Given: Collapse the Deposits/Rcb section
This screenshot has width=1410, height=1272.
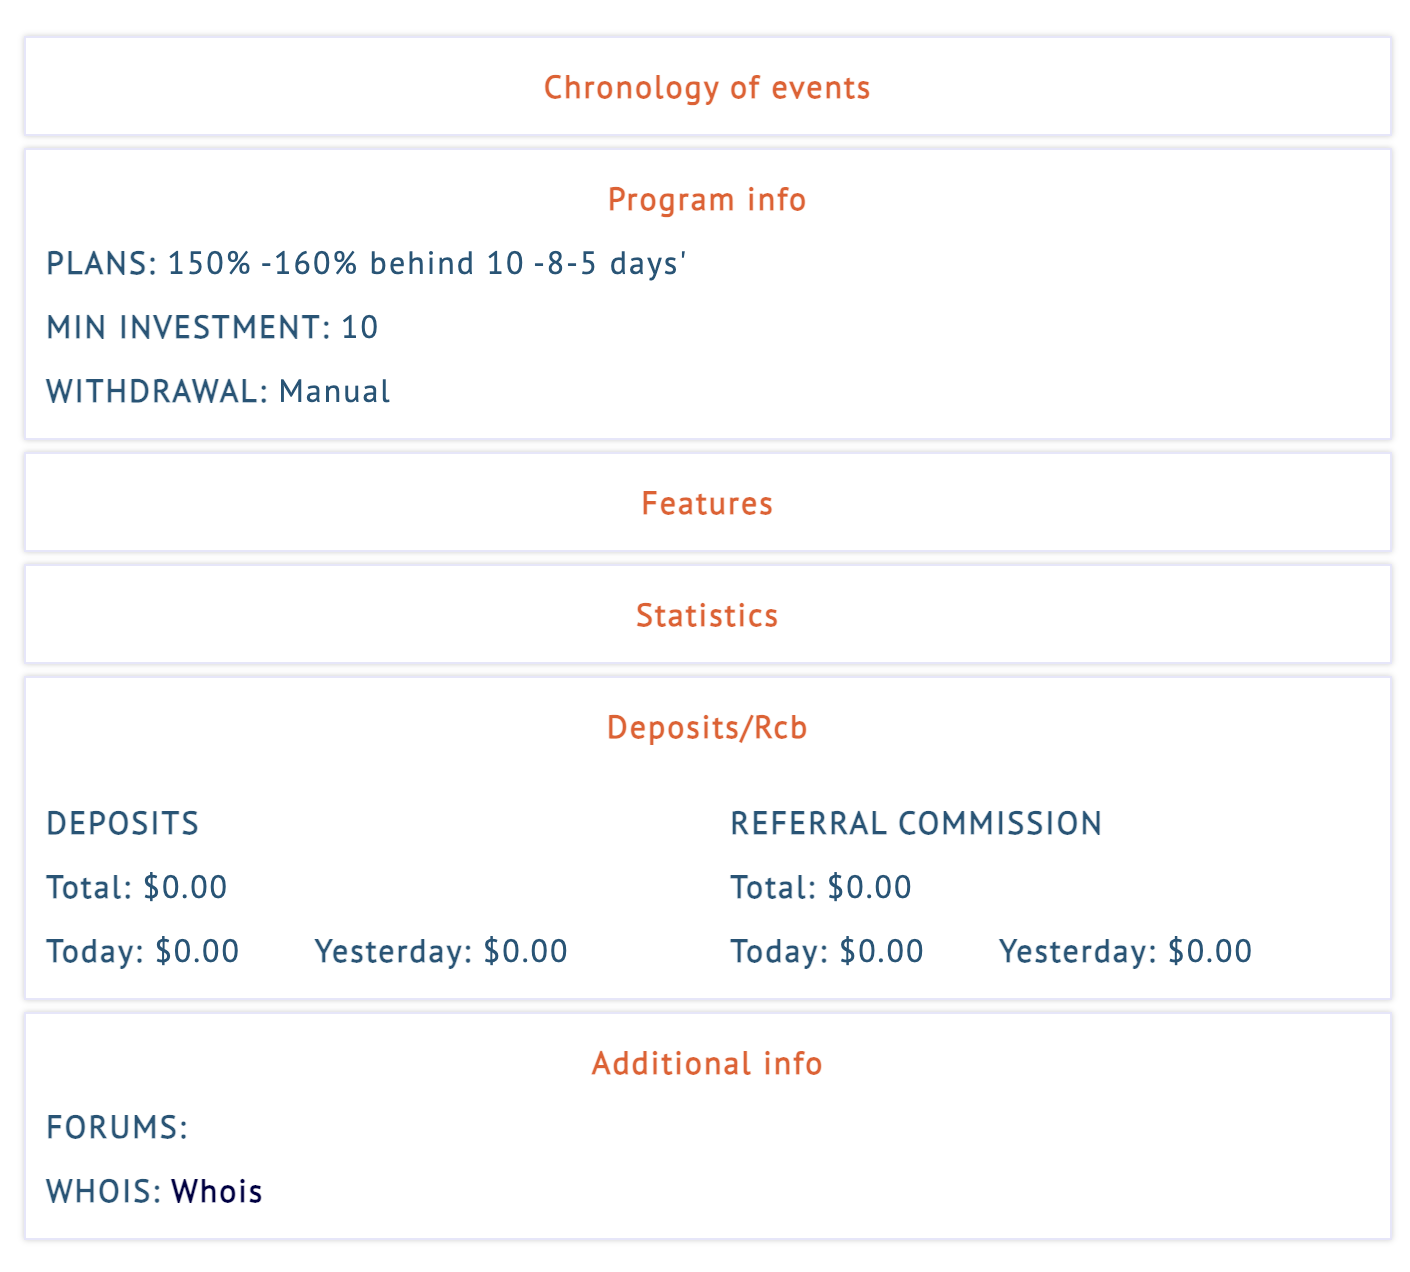Looking at the screenshot, I should (x=706, y=728).
